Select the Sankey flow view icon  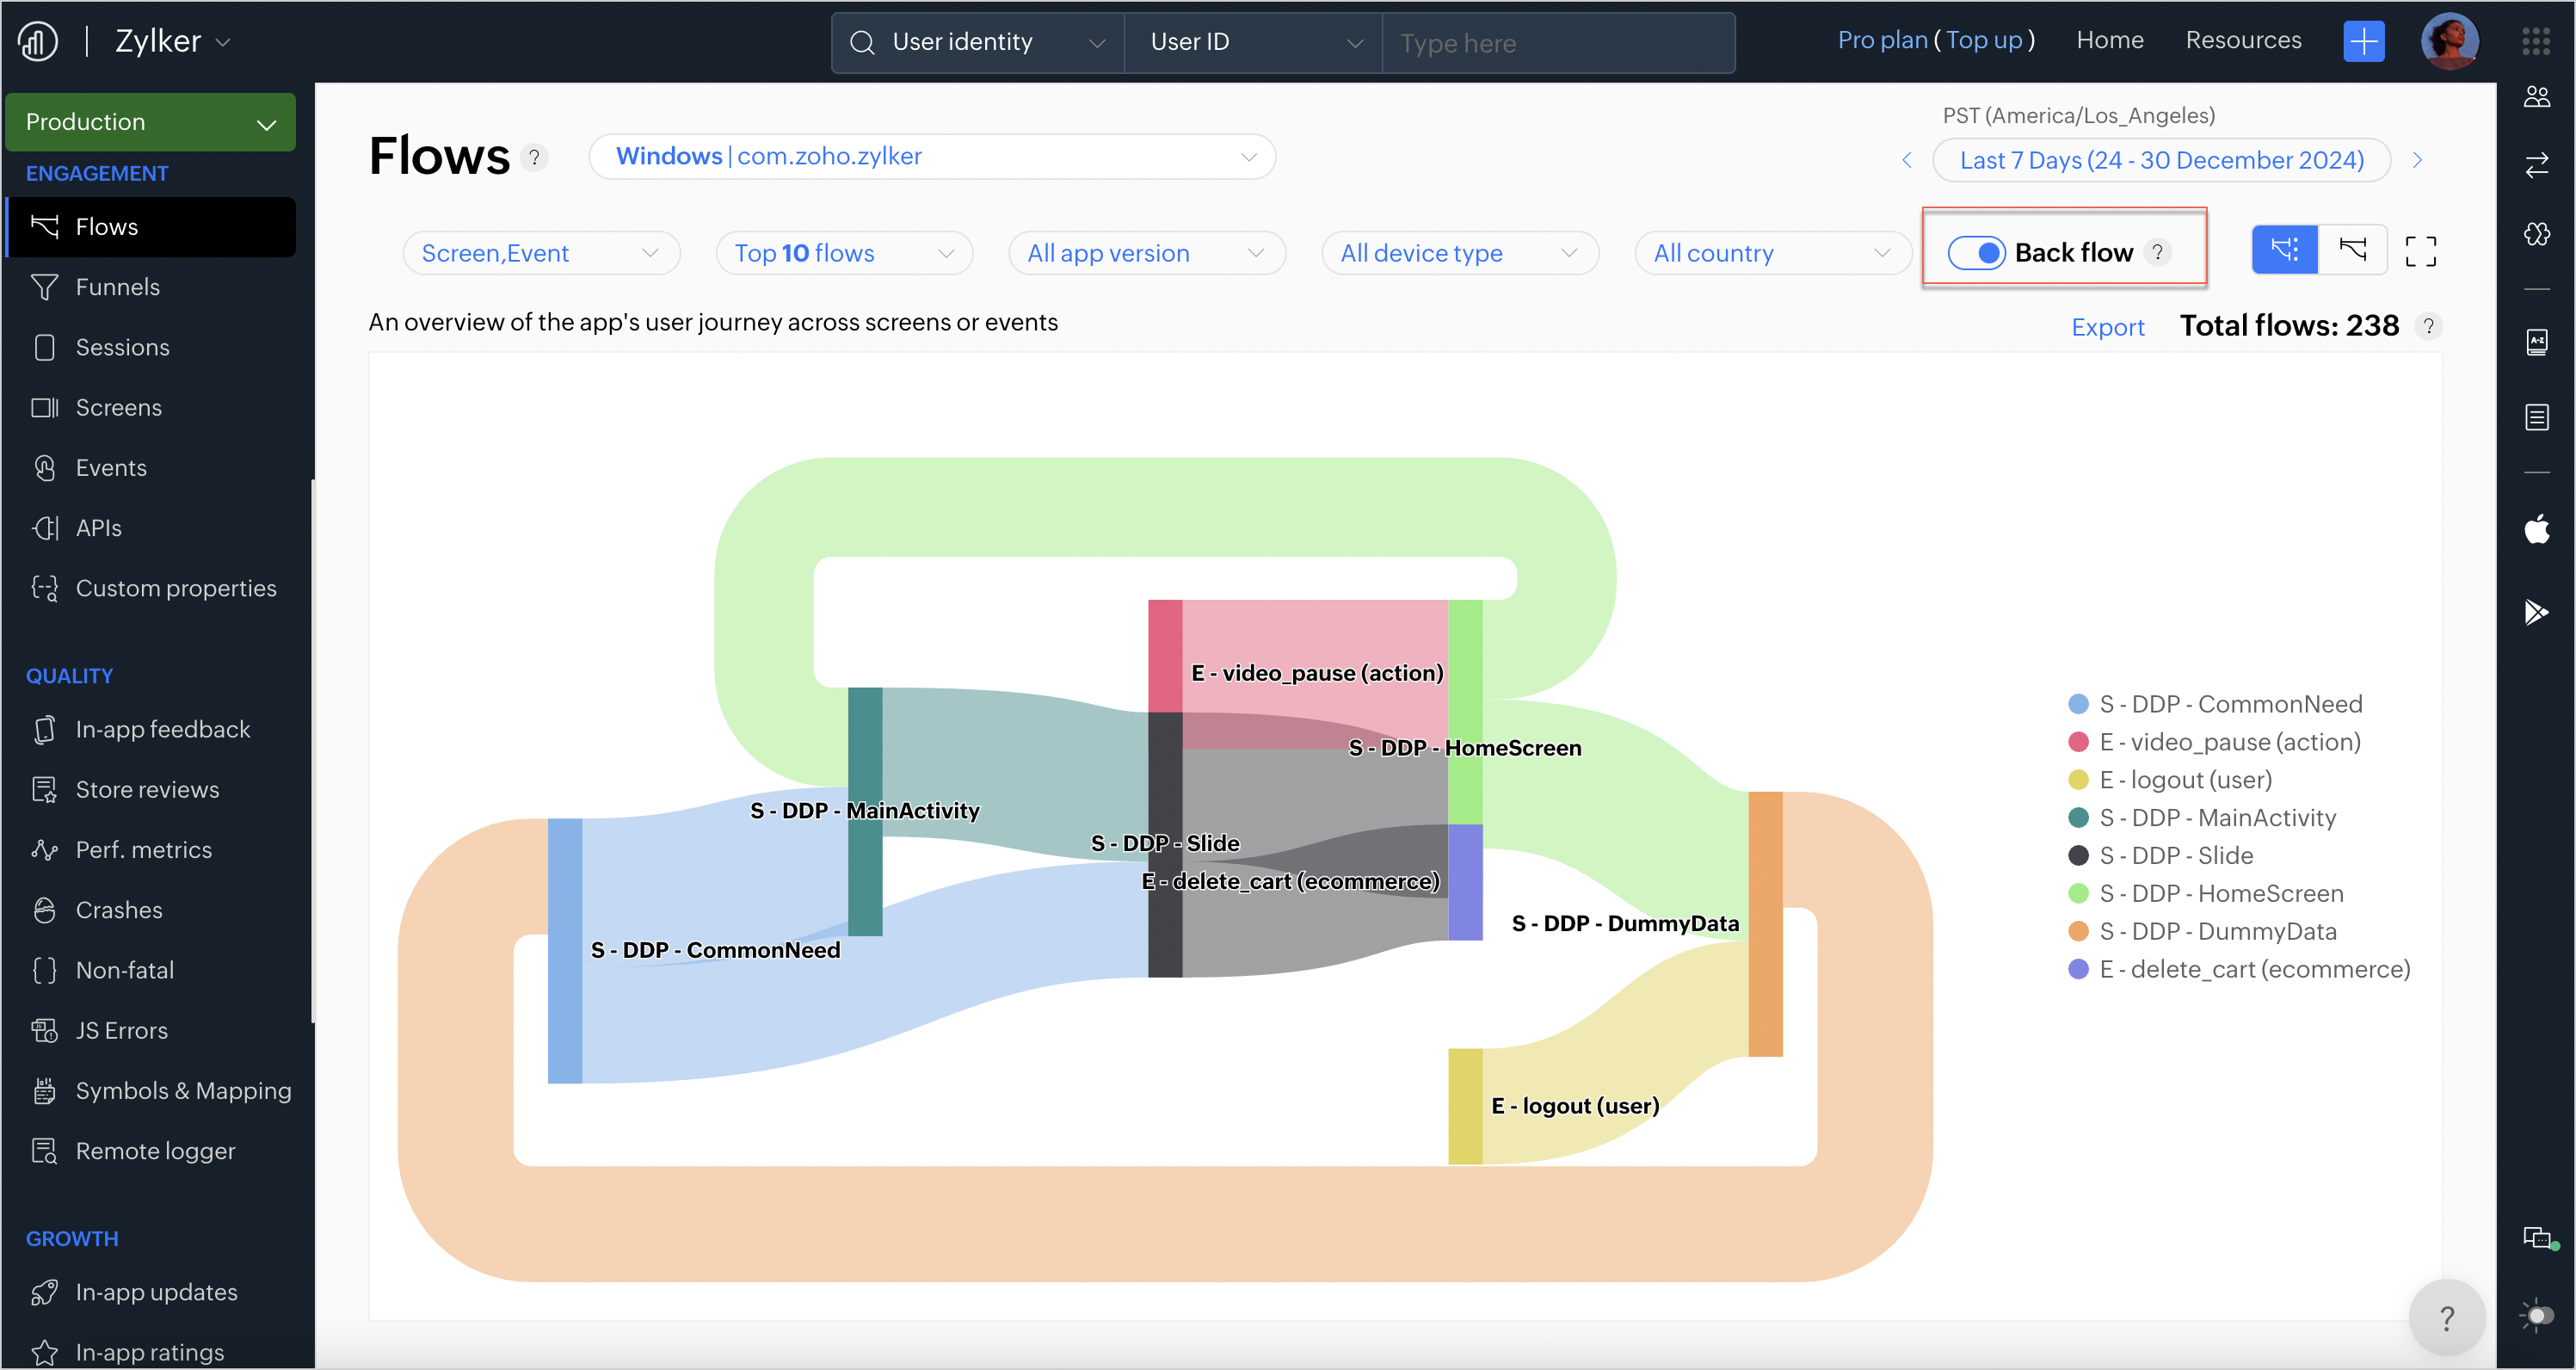[2284, 250]
